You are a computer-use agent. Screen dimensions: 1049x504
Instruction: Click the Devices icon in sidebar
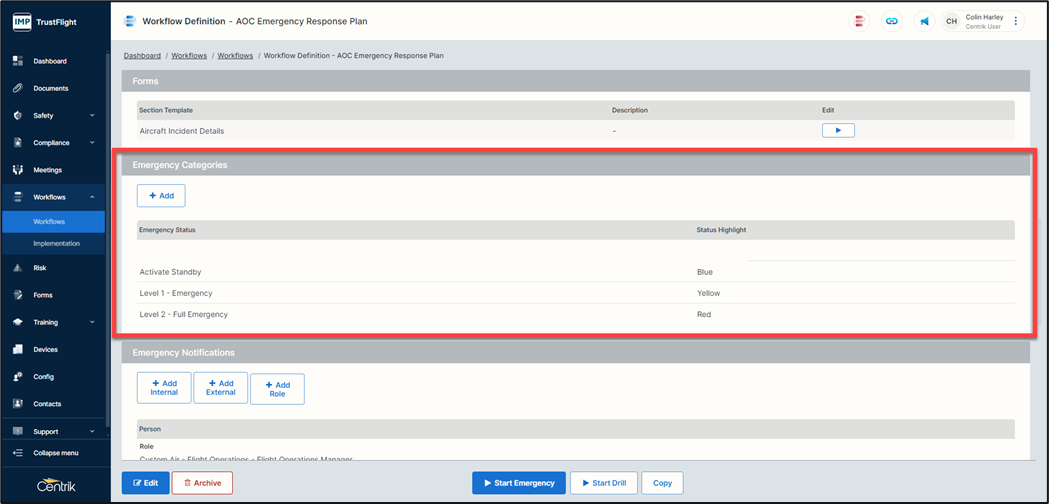[x=17, y=350]
